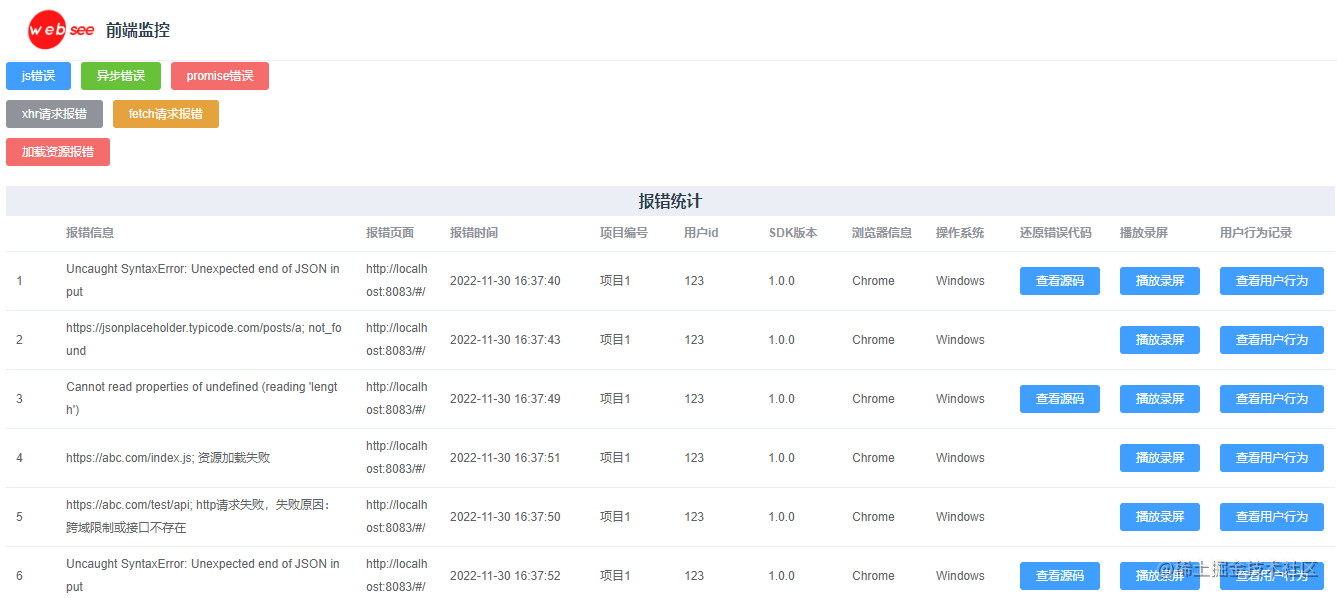Click the 项目编号 column header
Viewport: 1337px width, 598px height.
tap(624, 233)
